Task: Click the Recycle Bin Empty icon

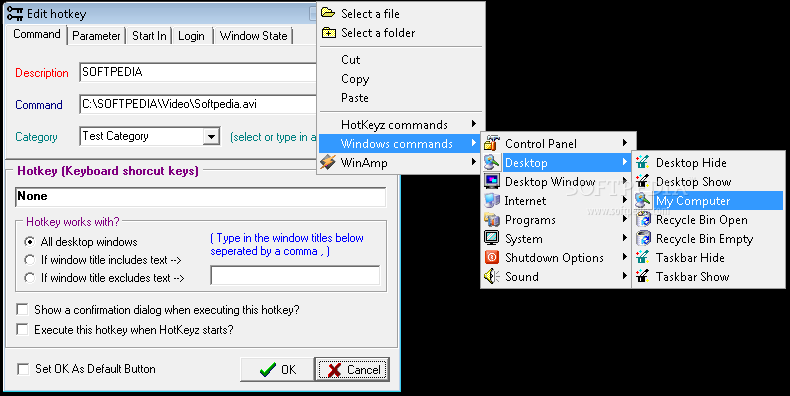Action: [642, 238]
